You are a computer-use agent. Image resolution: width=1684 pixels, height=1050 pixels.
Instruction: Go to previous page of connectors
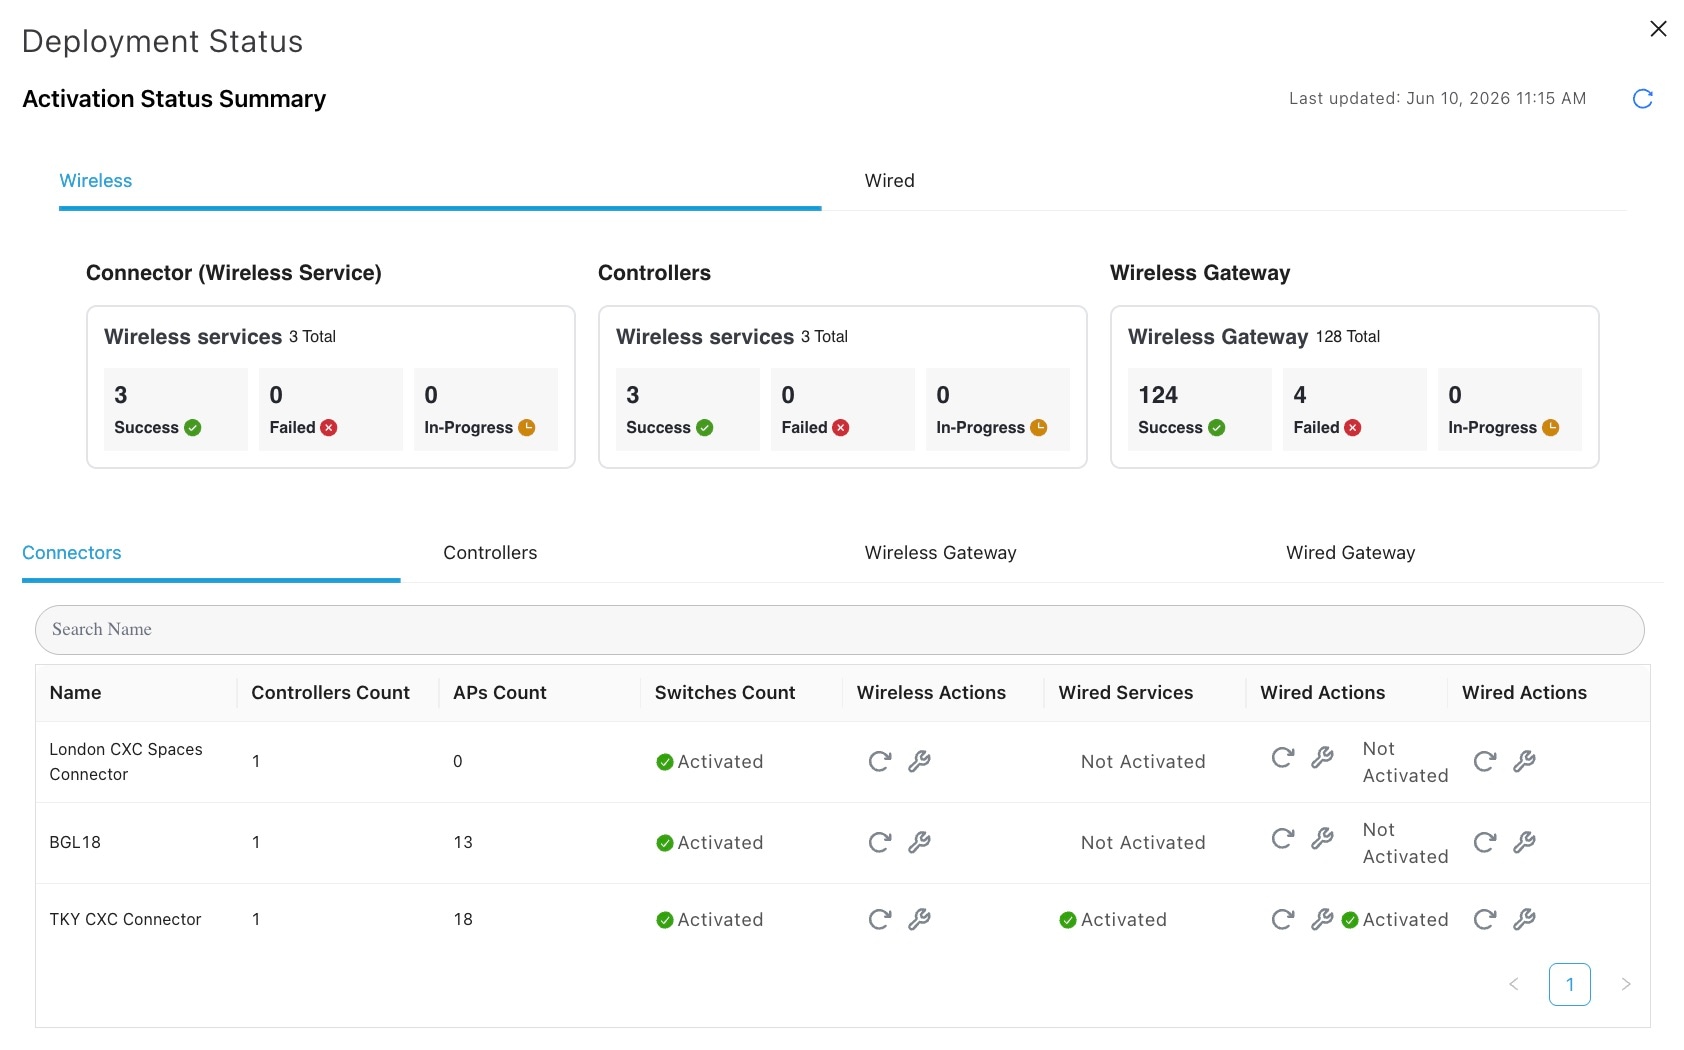click(x=1514, y=985)
